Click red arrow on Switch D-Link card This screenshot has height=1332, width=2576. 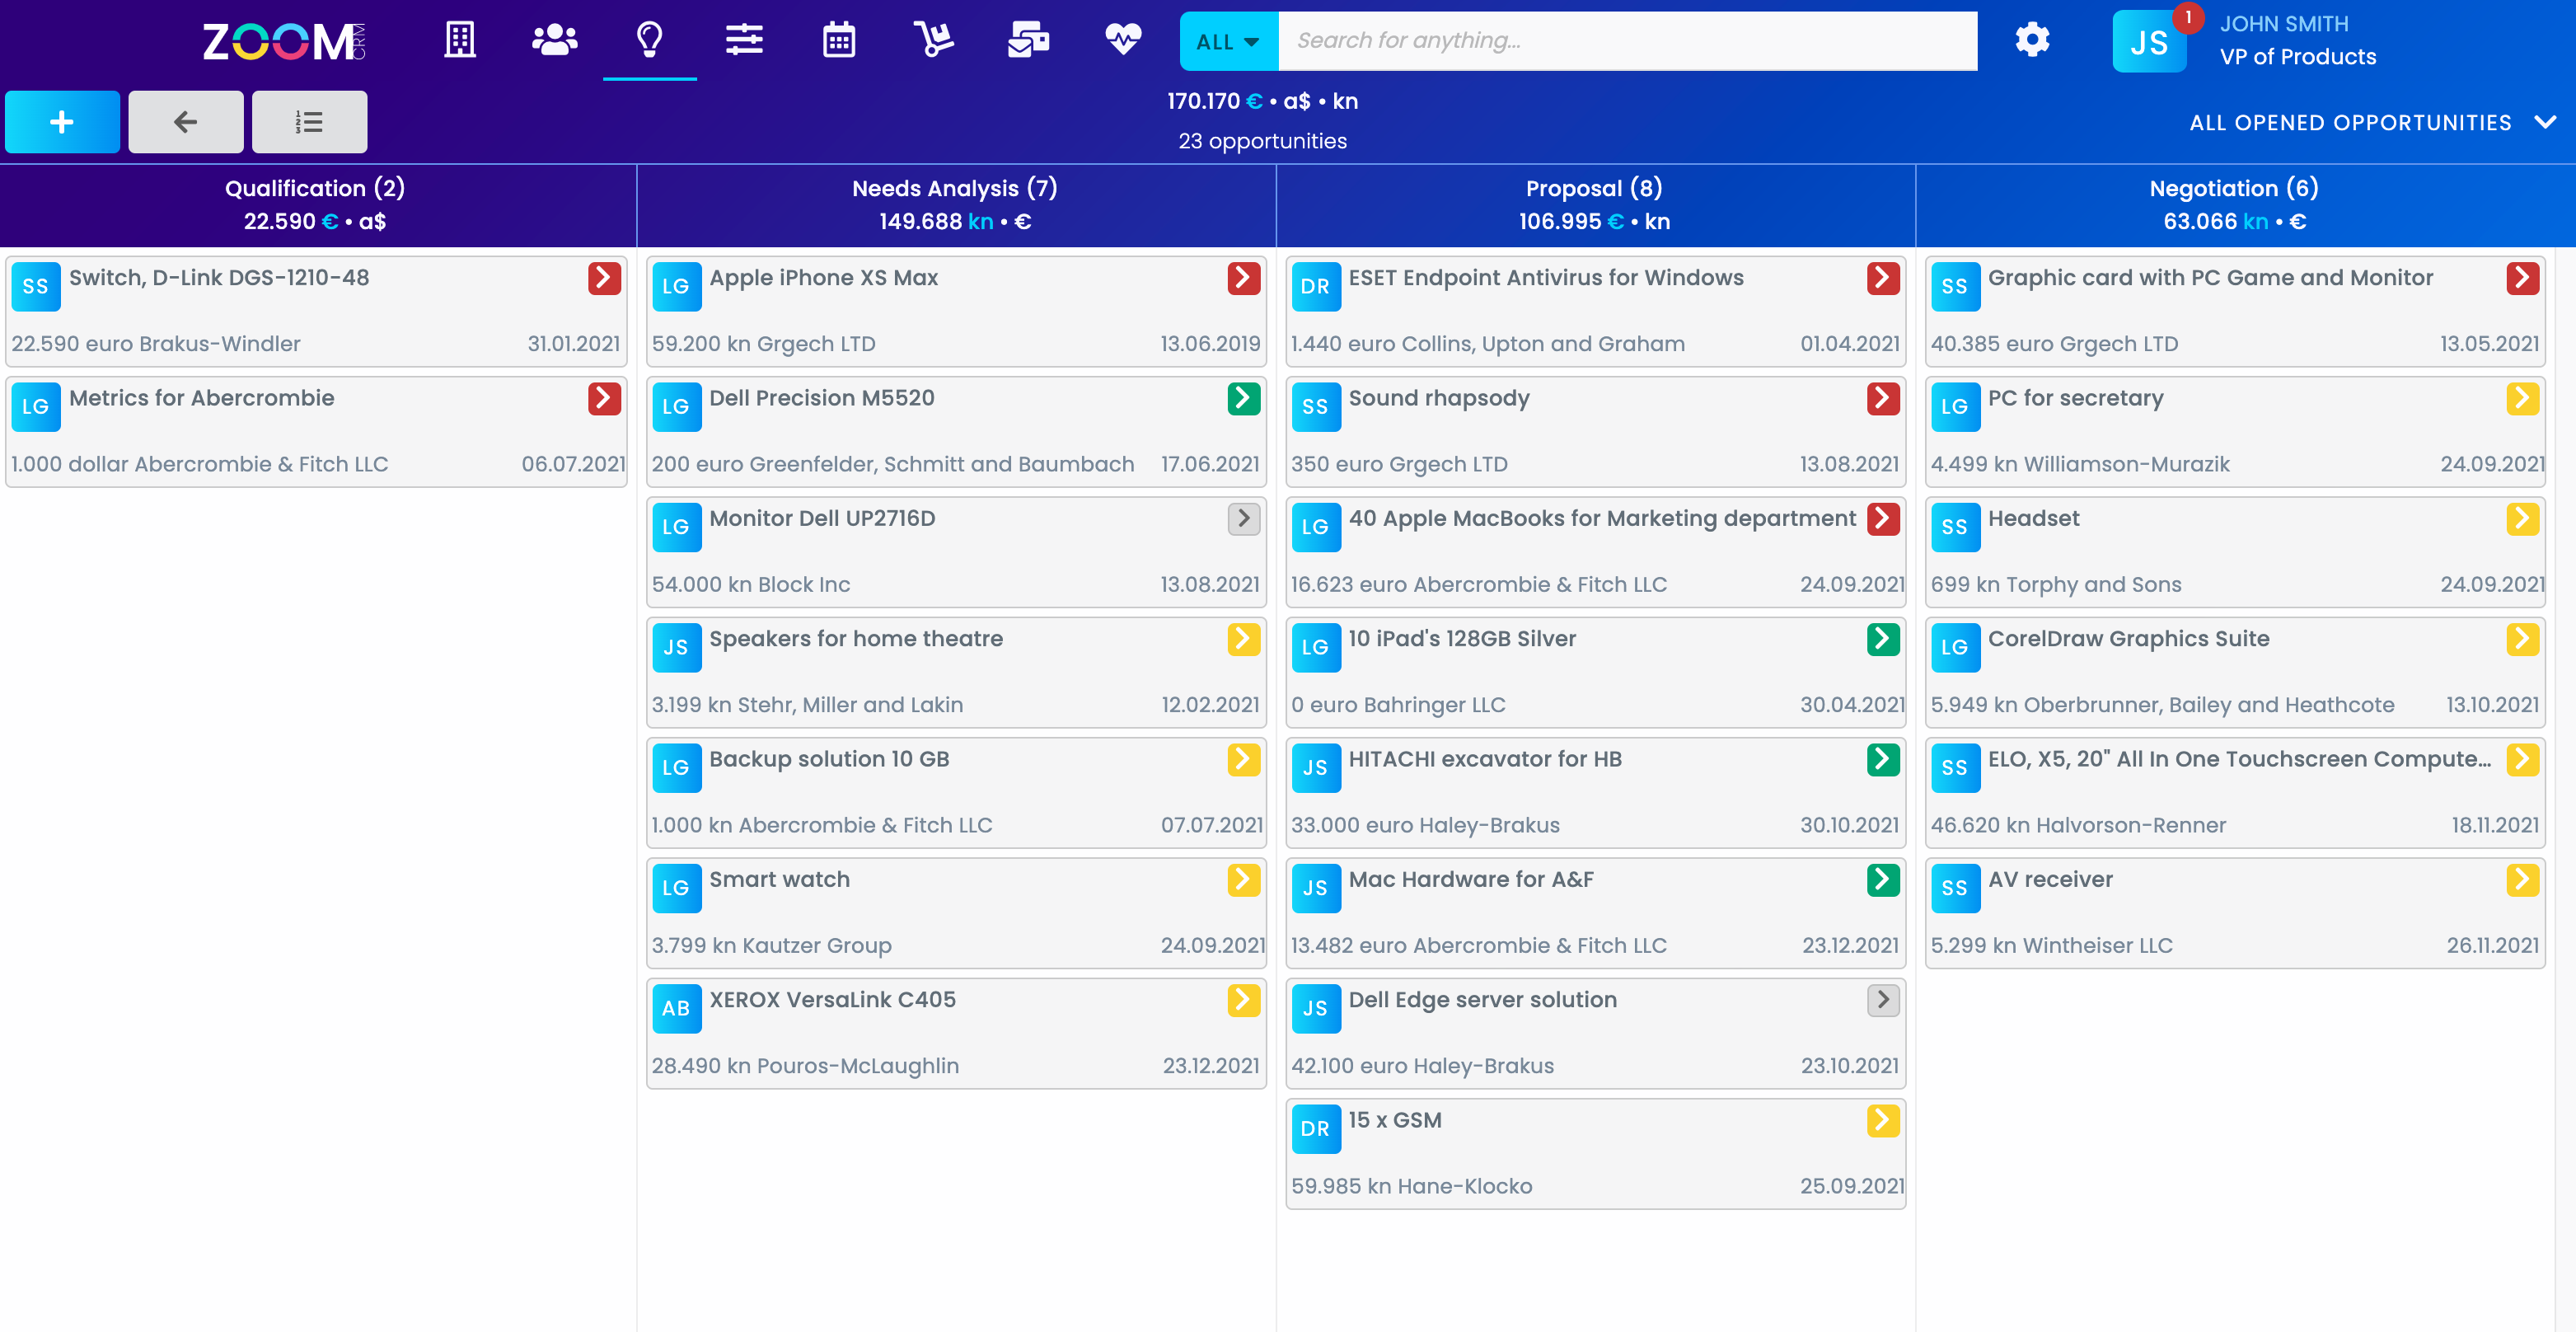click(x=604, y=278)
